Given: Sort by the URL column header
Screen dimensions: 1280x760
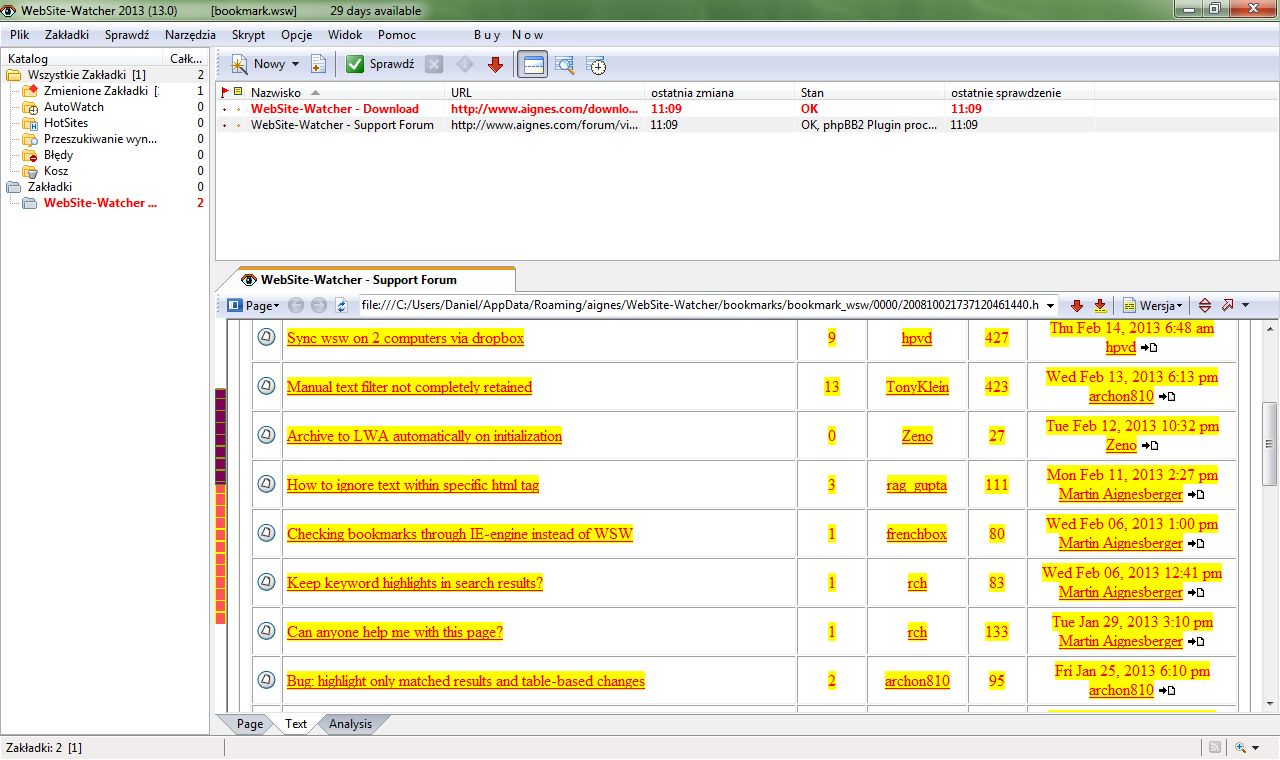Looking at the screenshot, I should tap(546, 92).
